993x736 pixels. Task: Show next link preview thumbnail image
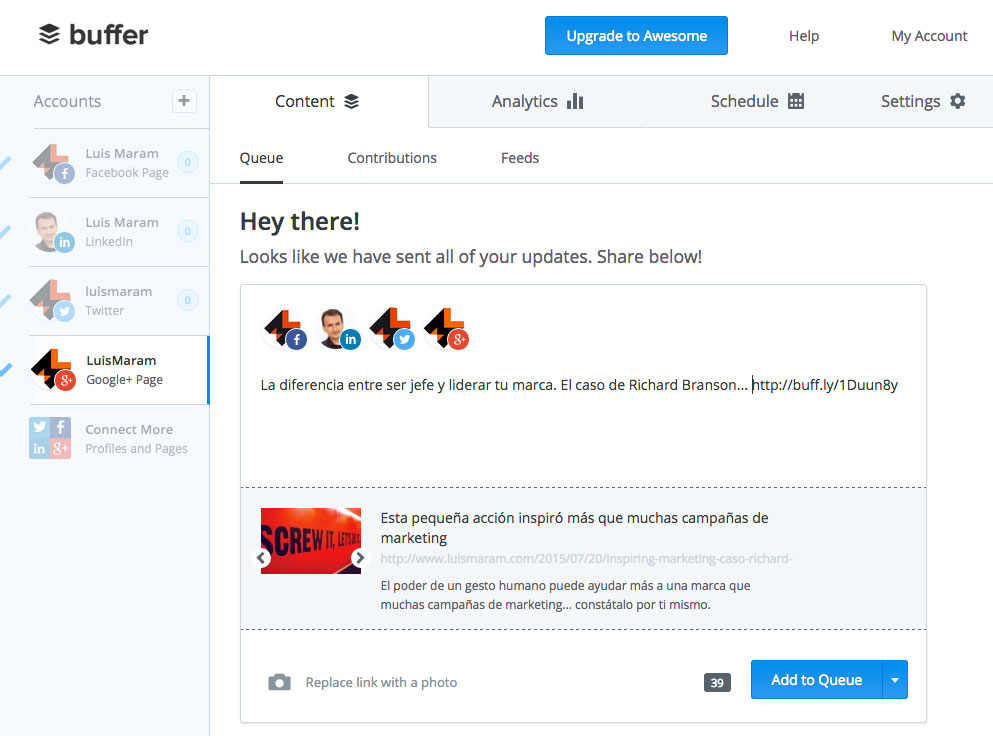point(360,558)
